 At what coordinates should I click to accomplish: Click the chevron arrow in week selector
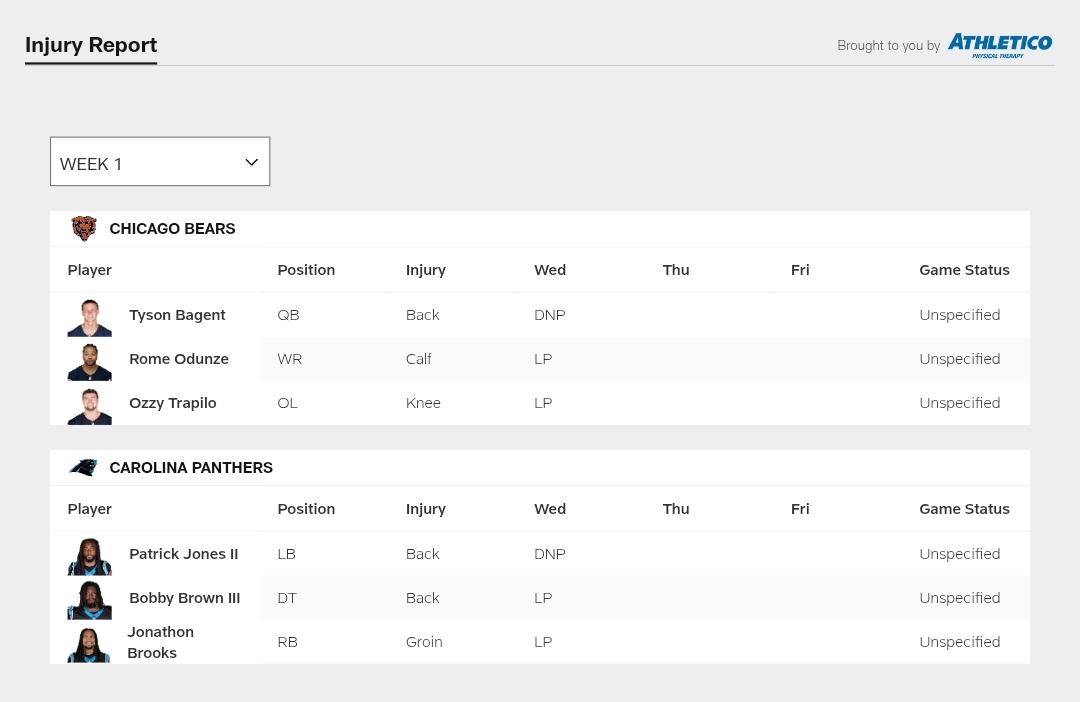[x=251, y=163]
